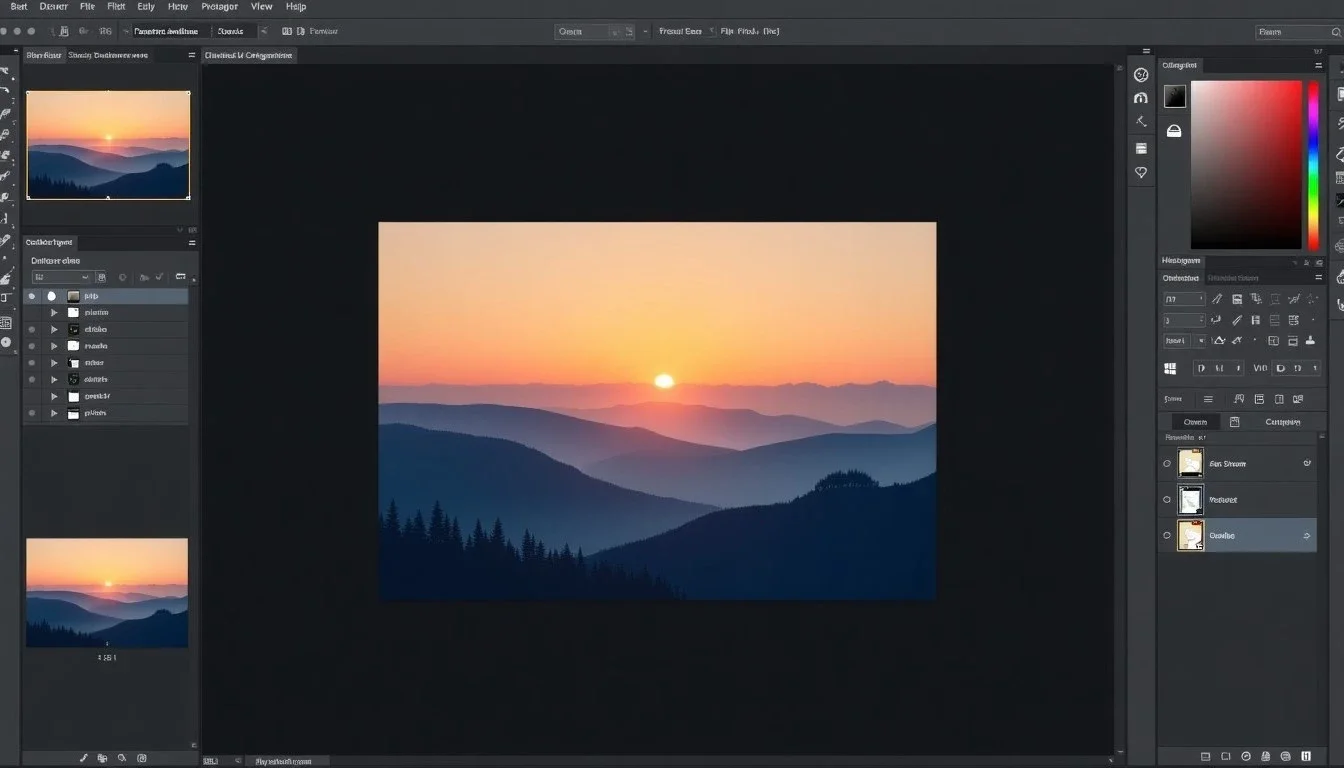The height and width of the screenshot is (768, 1344).
Task: Open the View menu
Action: pyautogui.click(x=261, y=6)
